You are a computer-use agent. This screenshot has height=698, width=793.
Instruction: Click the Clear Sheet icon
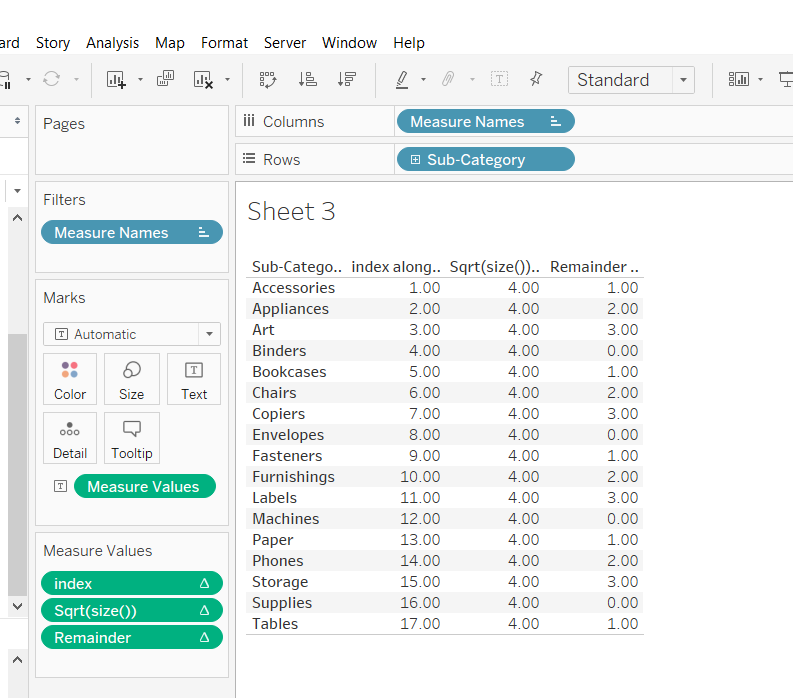point(203,80)
